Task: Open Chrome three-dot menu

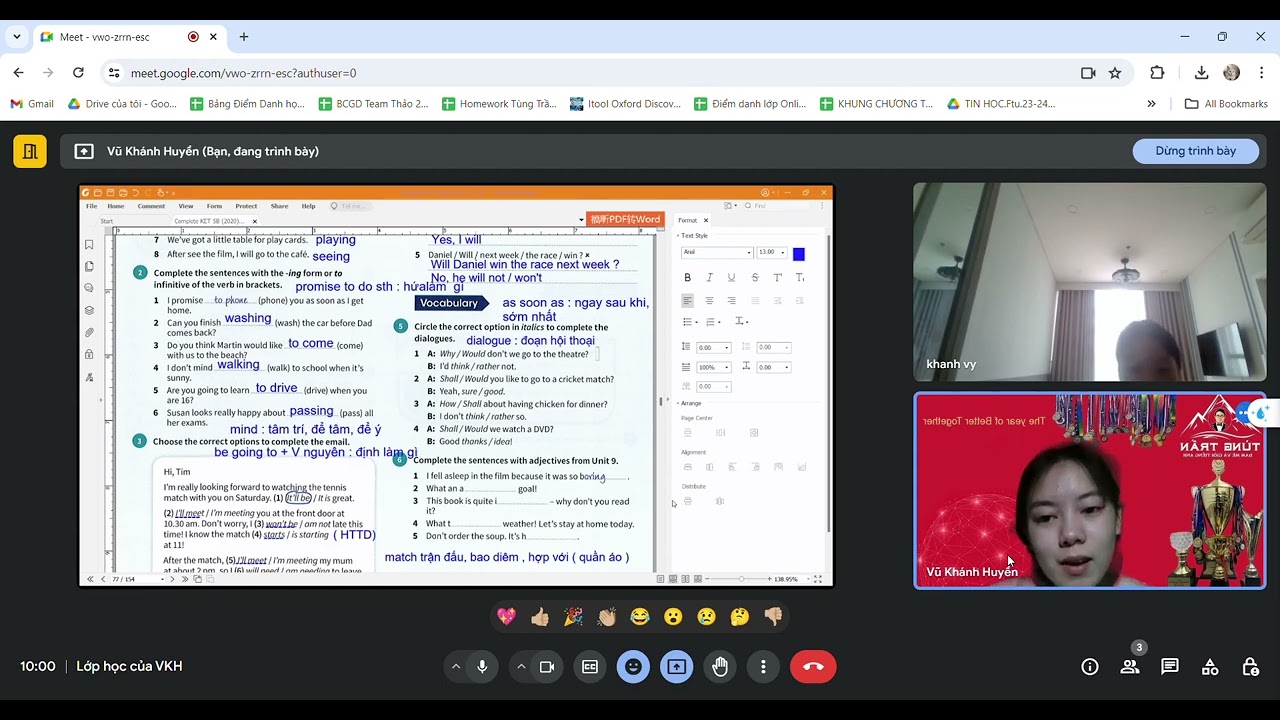Action: (x=1260, y=73)
